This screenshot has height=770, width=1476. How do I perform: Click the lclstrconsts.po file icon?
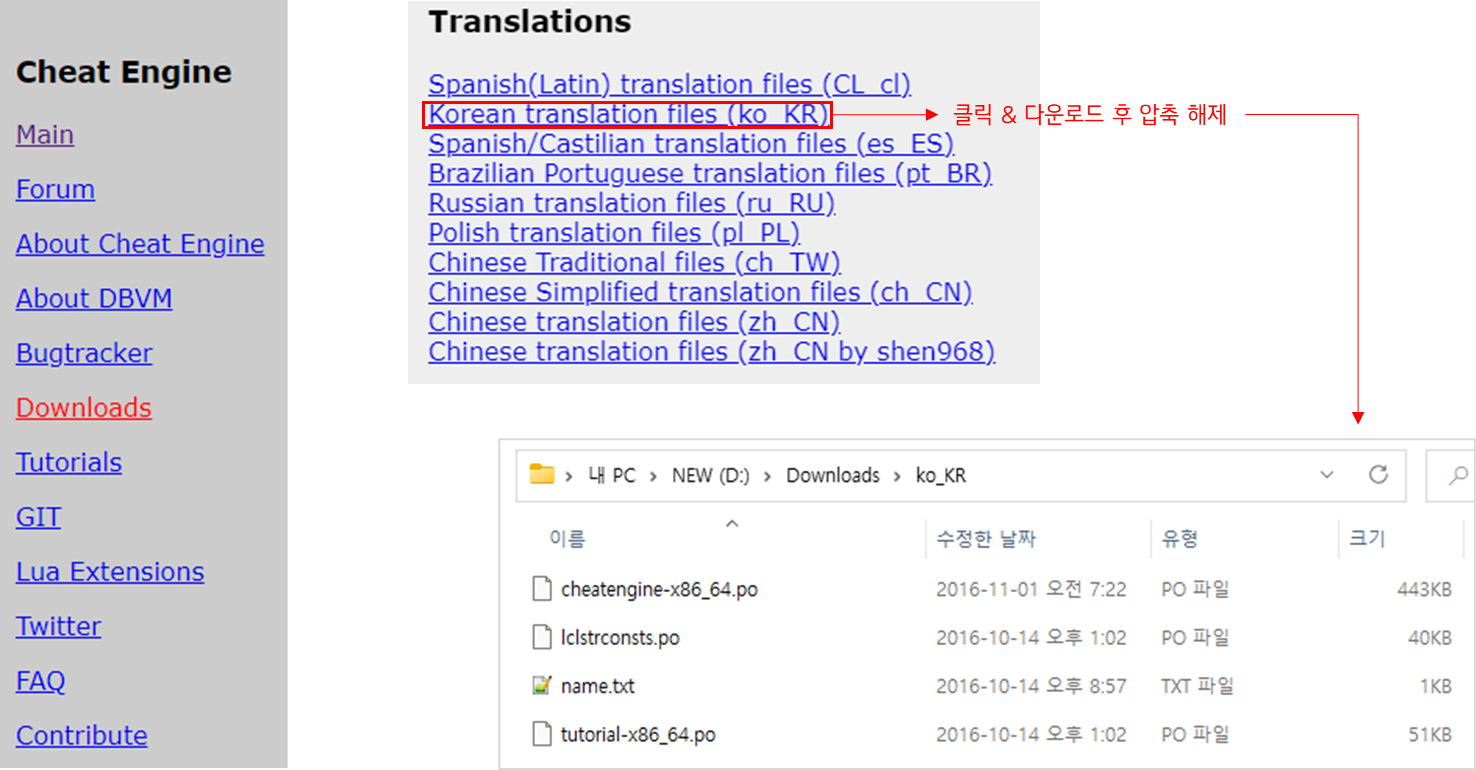541,637
